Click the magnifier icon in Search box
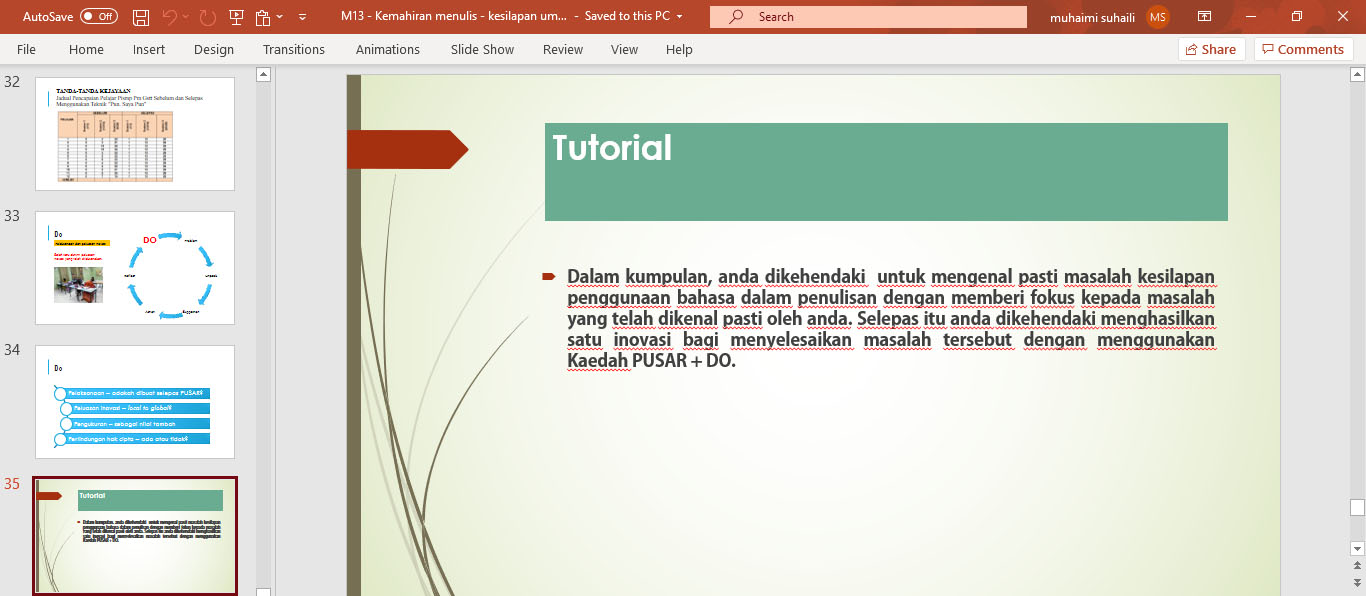The width and height of the screenshot is (1366, 596). tap(736, 17)
